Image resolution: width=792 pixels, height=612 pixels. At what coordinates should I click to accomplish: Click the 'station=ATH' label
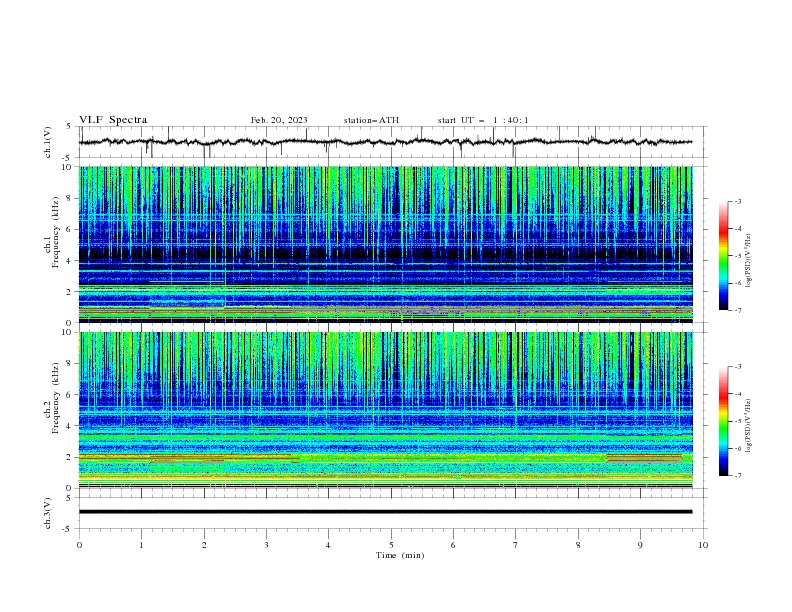[x=371, y=120]
